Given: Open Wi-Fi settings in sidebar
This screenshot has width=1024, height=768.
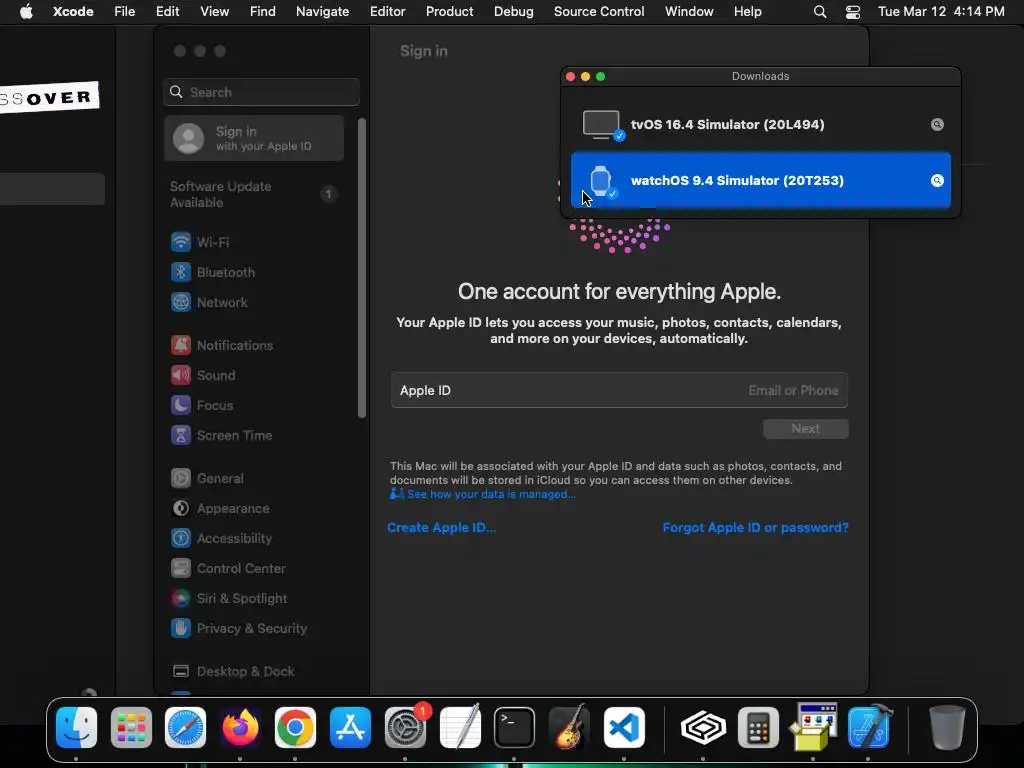Looking at the screenshot, I should click(x=200, y=242).
